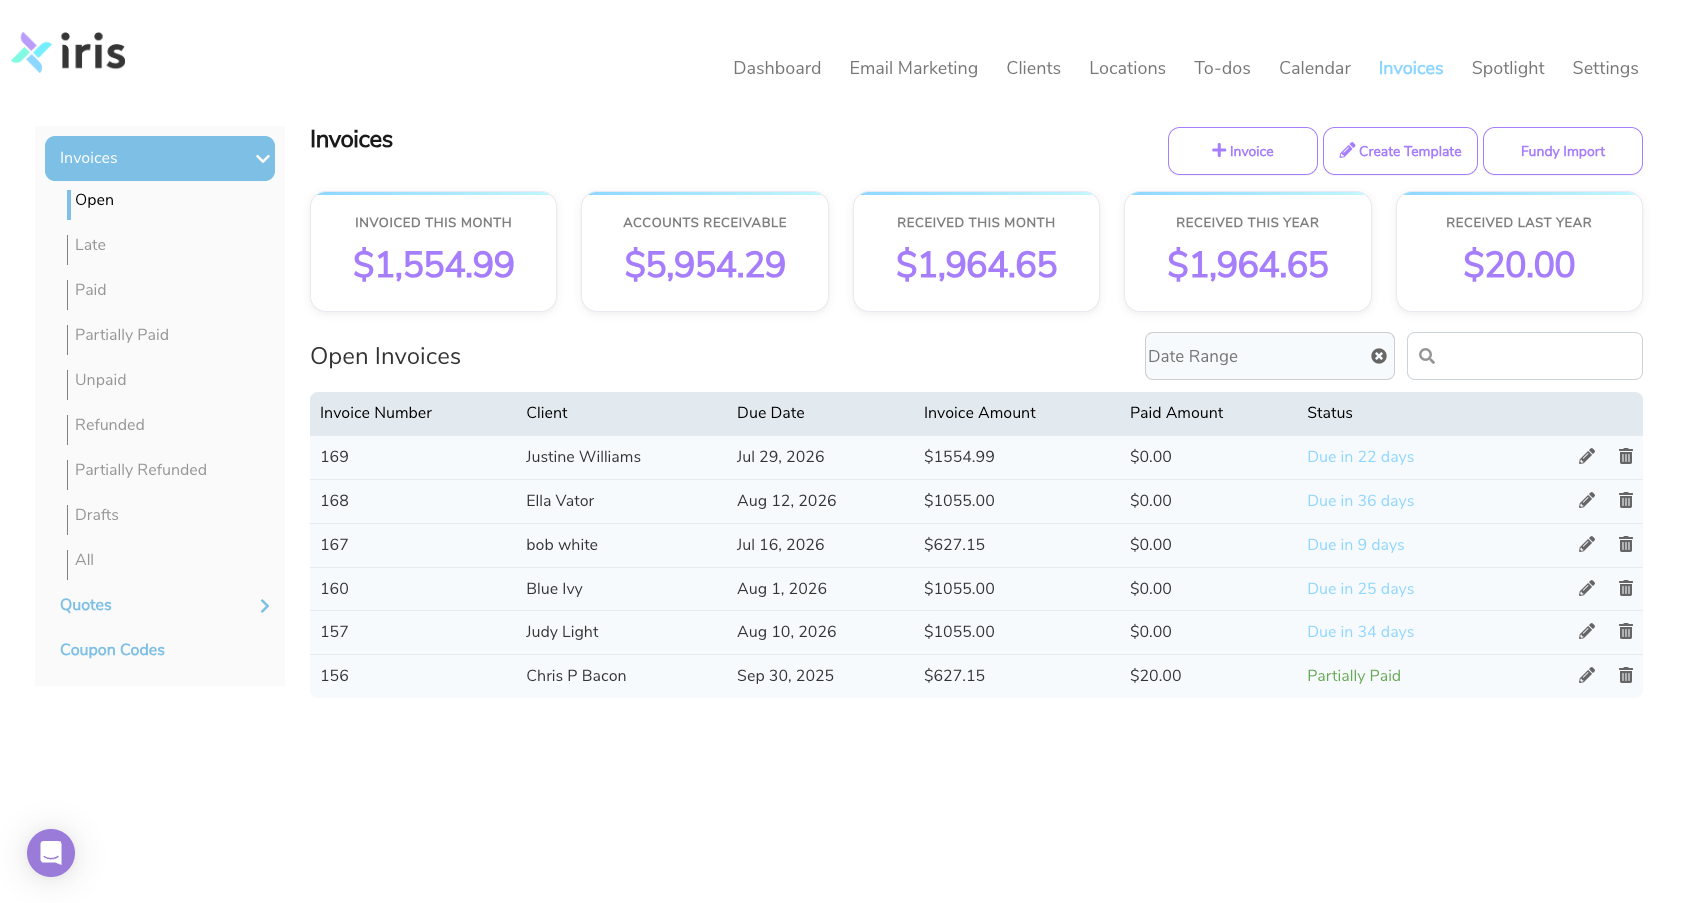Delete invoice 169 using trash icon

click(1626, 457)
